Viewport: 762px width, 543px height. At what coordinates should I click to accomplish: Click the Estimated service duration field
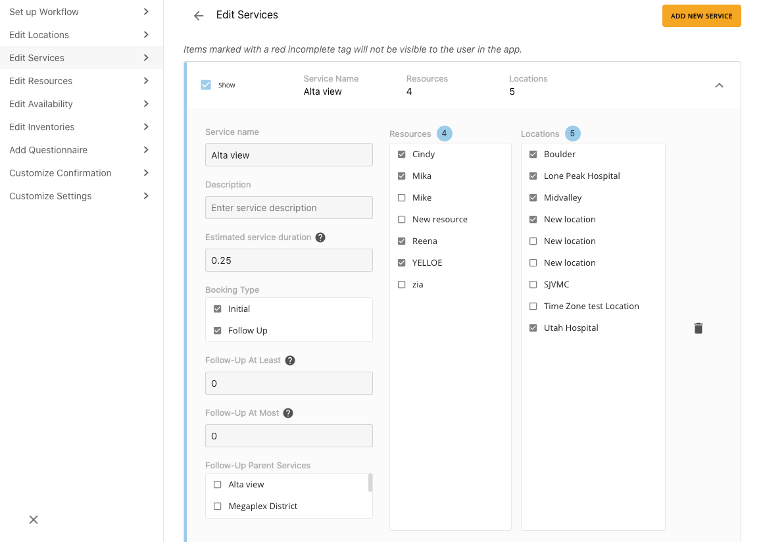289,261
